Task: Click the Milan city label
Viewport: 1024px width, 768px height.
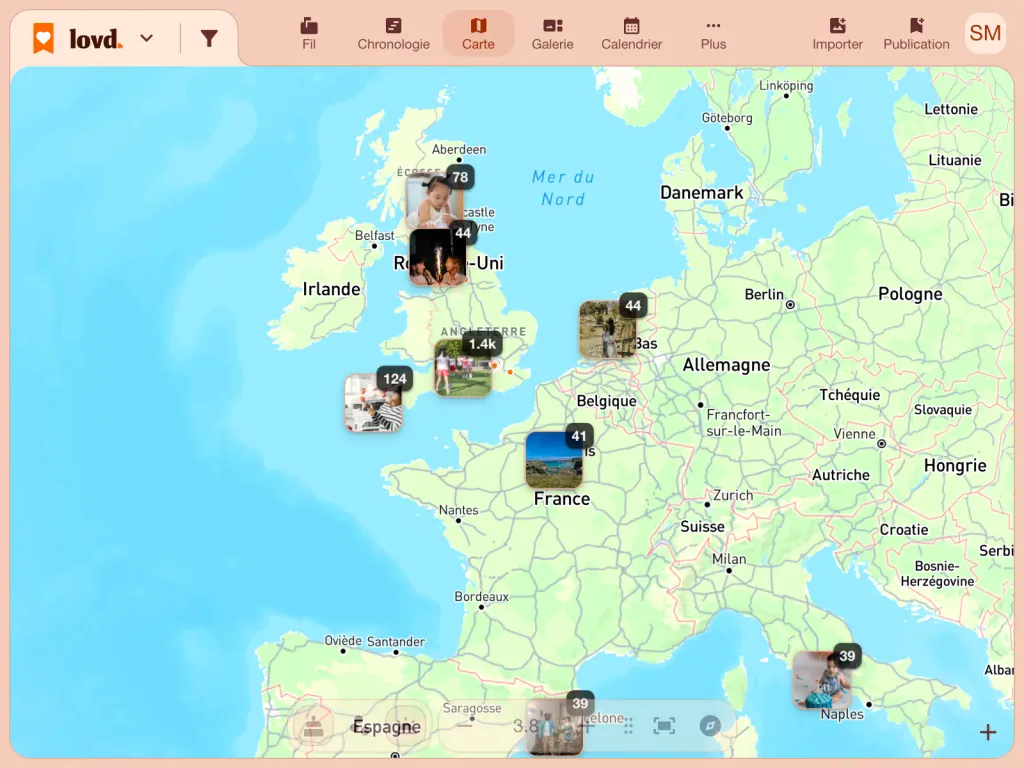Action: 729,559
